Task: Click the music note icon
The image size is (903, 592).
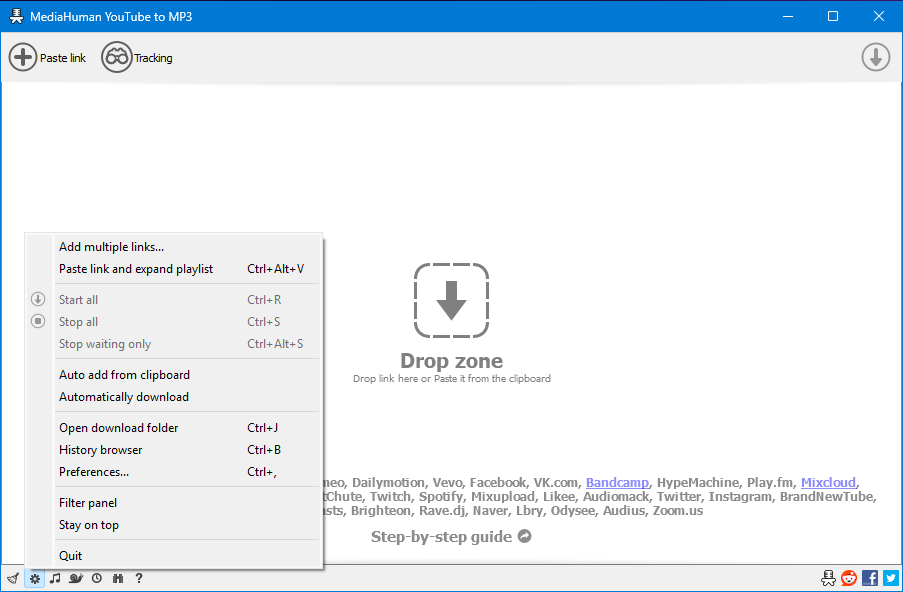Action: (55, 578)
